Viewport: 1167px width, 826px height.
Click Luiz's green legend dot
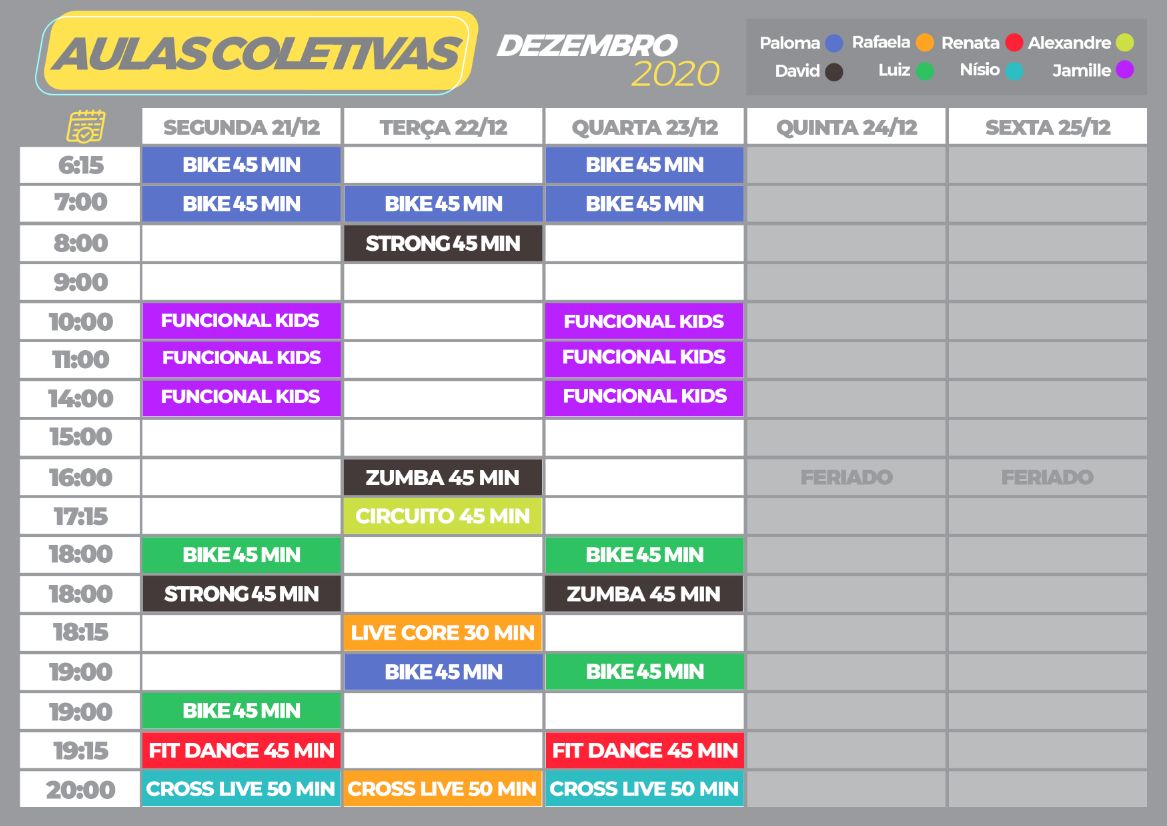click(925, 71)
